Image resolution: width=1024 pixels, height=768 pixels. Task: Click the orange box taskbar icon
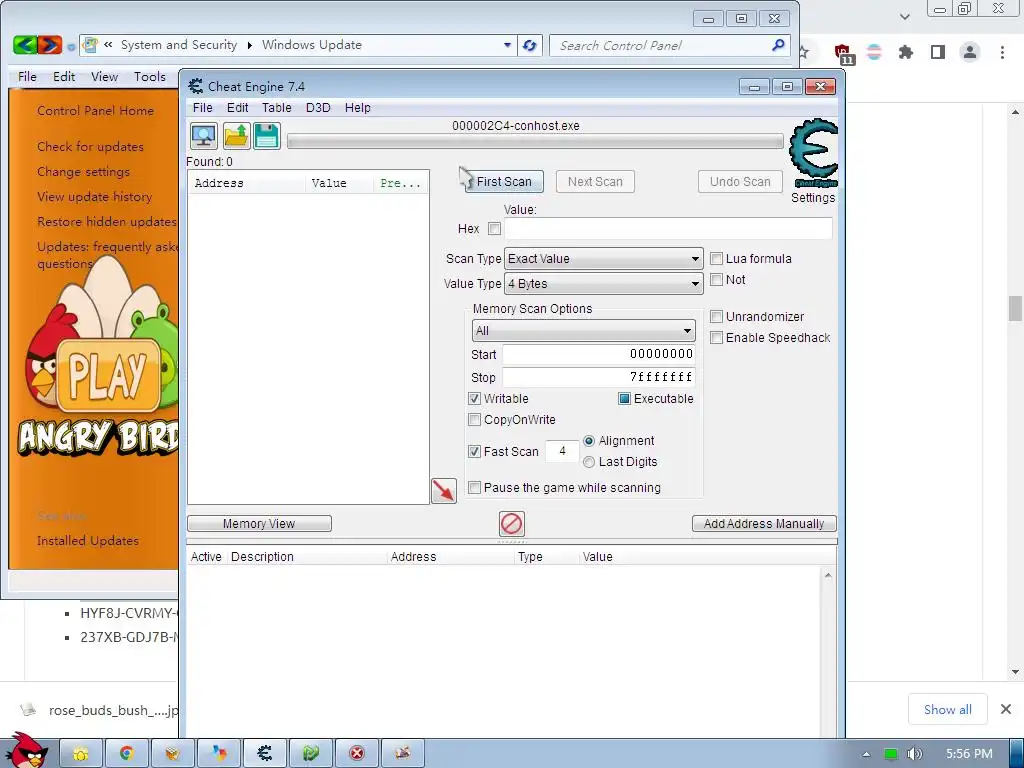172,753
